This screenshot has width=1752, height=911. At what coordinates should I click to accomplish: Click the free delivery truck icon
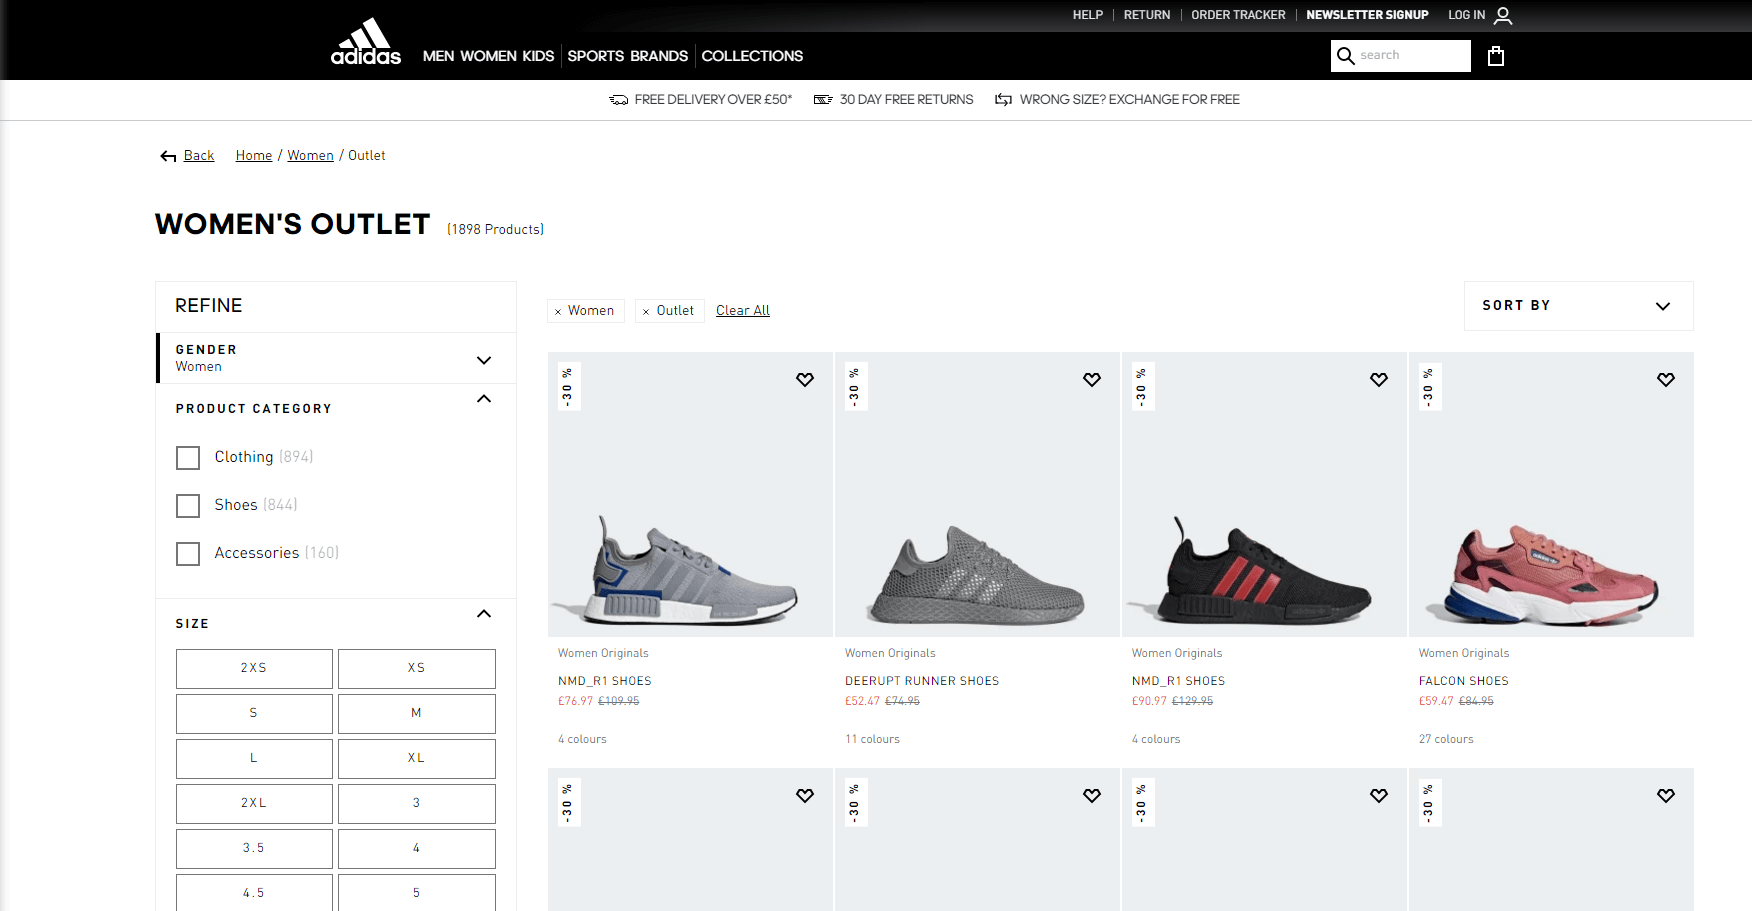[619, 100]
